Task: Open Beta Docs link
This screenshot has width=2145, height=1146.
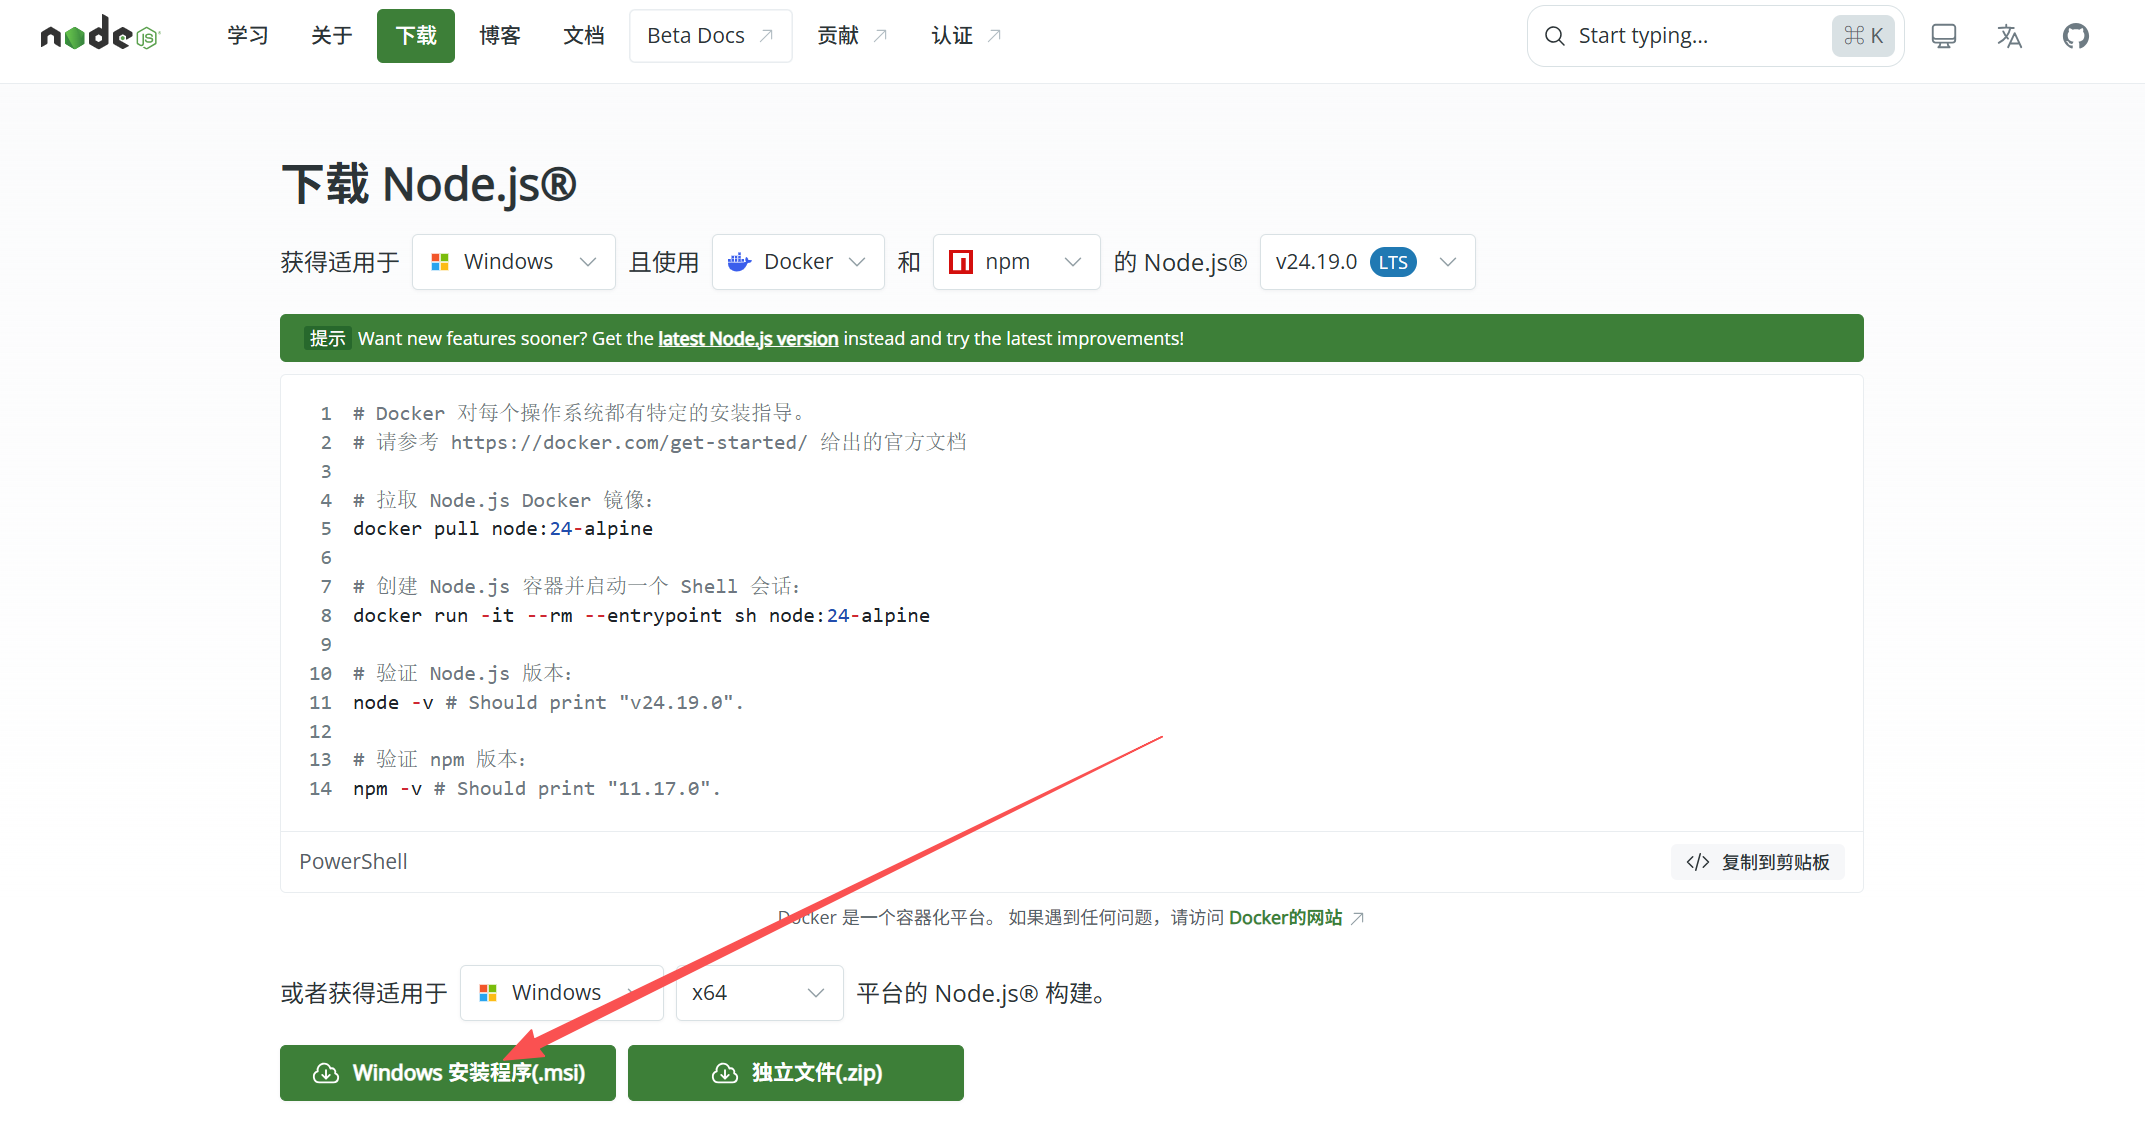Action: [711, 36]
